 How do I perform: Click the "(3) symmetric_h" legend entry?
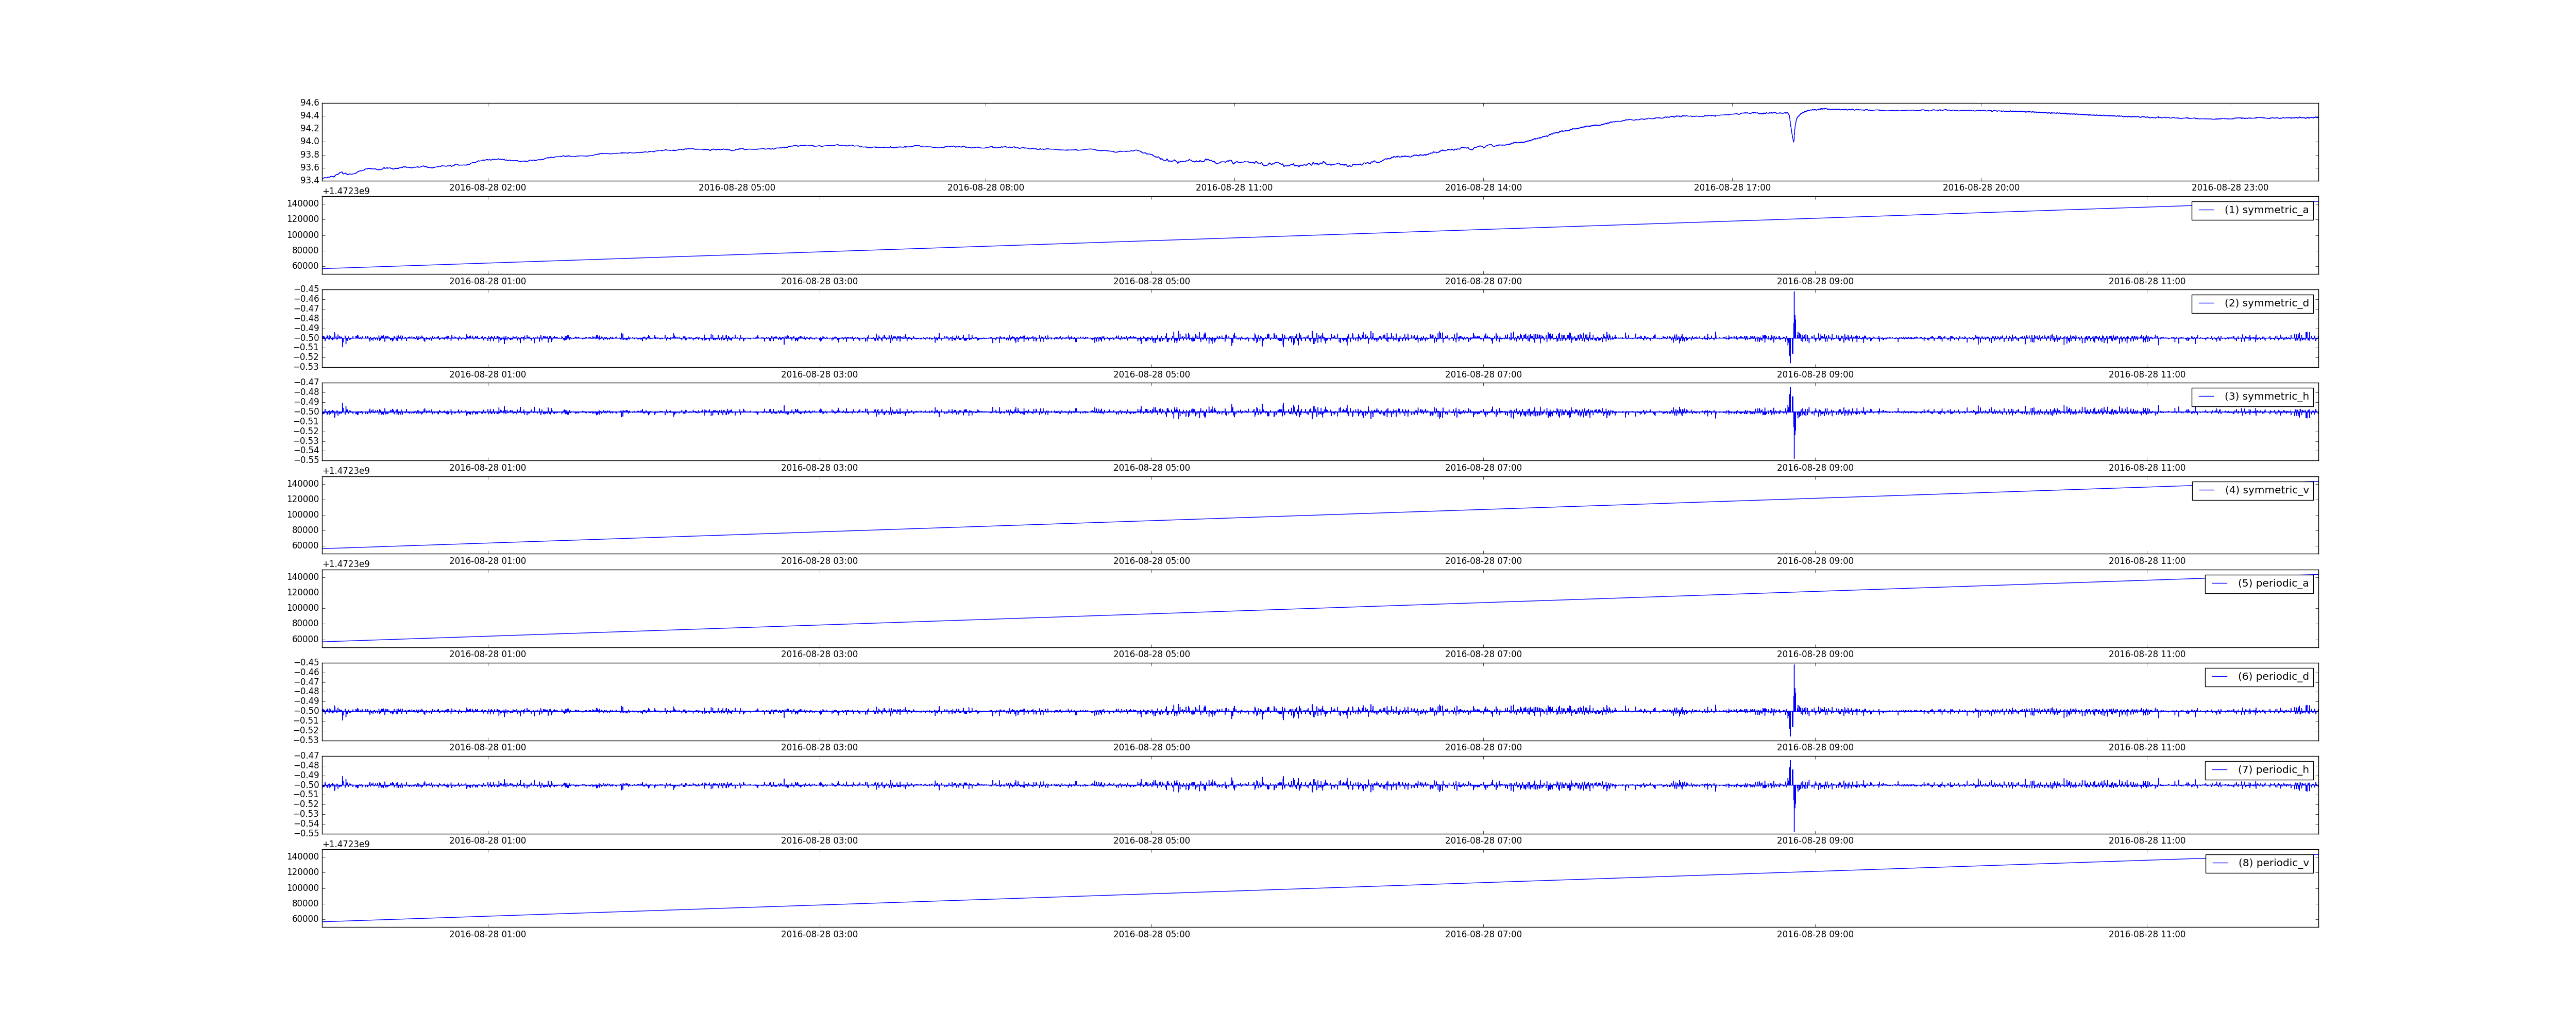(2252, 397)
